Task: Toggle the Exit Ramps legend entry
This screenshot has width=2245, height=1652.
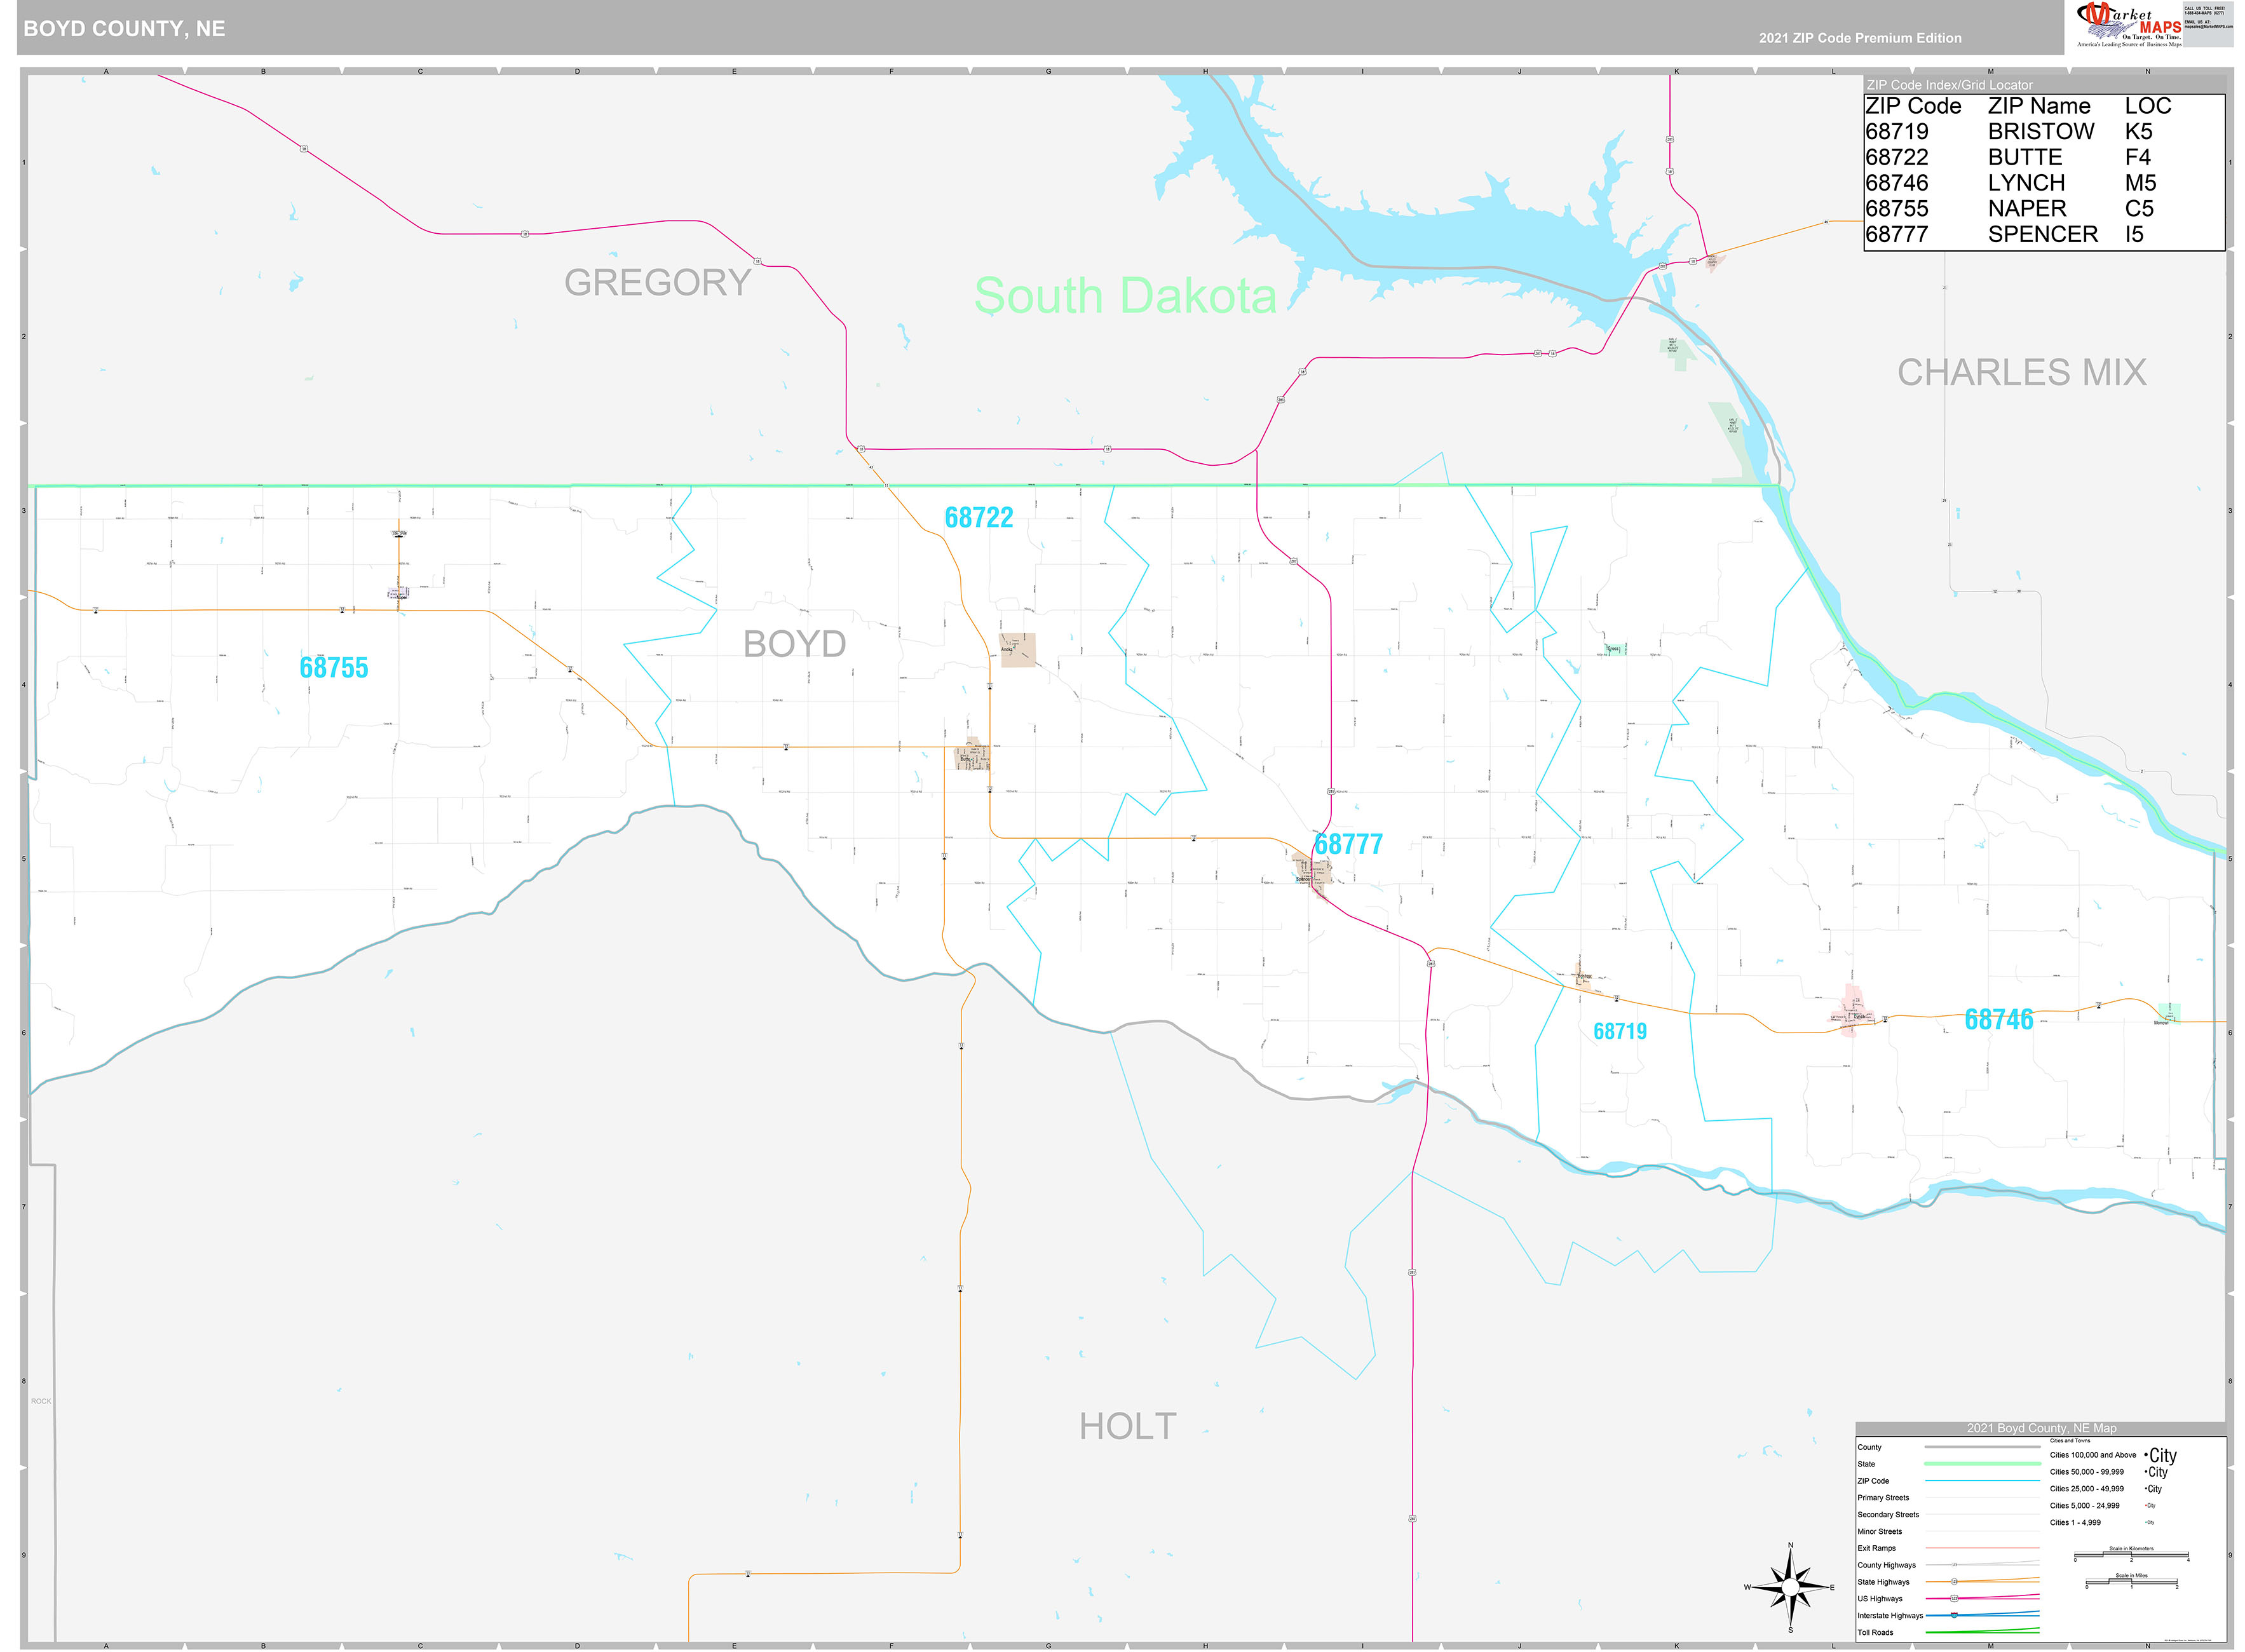Action: coord(1982,1547)
